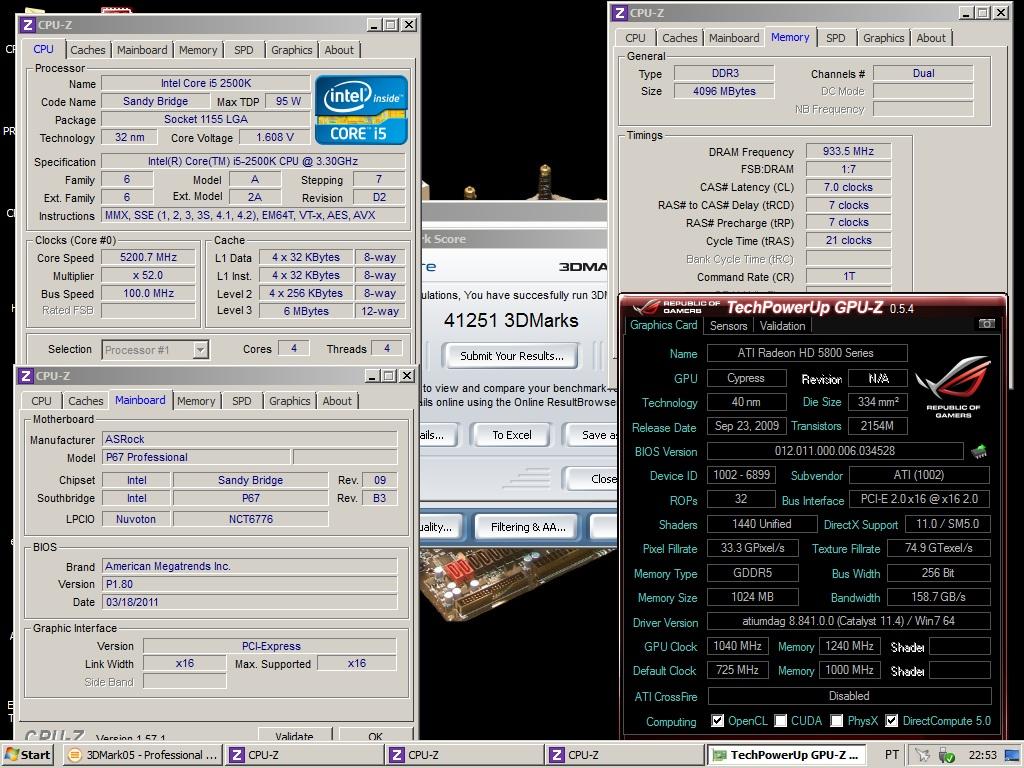1024x768 pixels.
Task: Click the green tray icon next to clock
Action: pyautogui.click(x=946, y=756)
